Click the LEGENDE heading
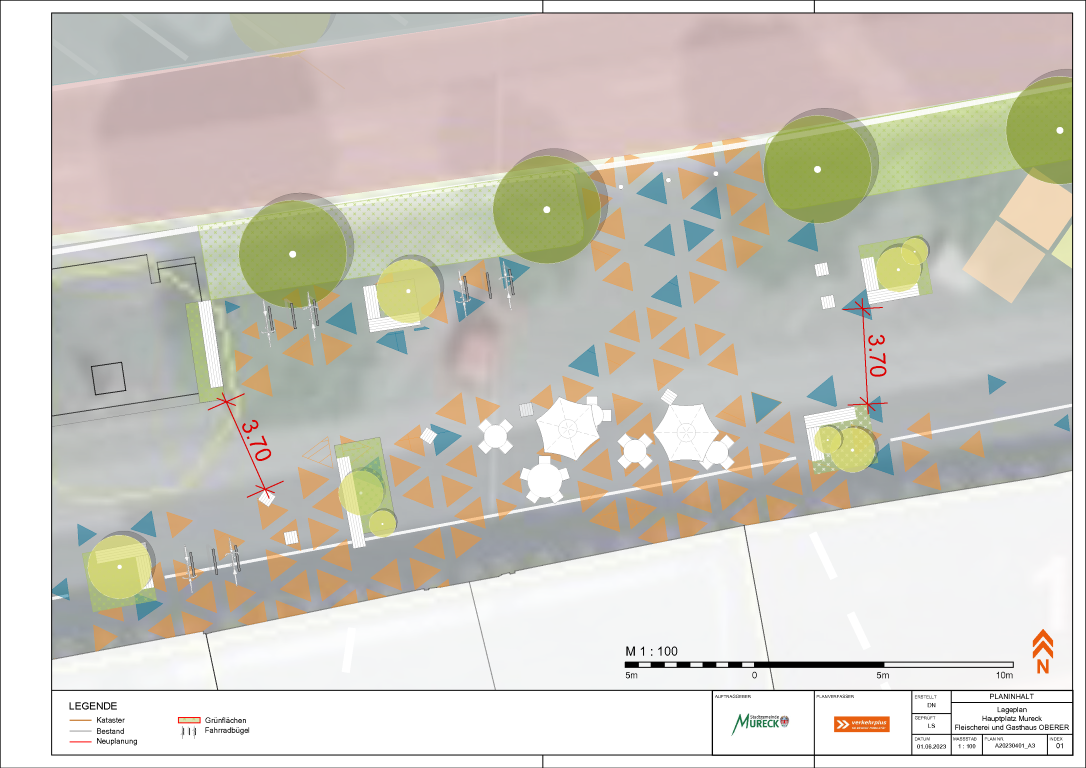 pyautogui.click(x=92, y=705)
